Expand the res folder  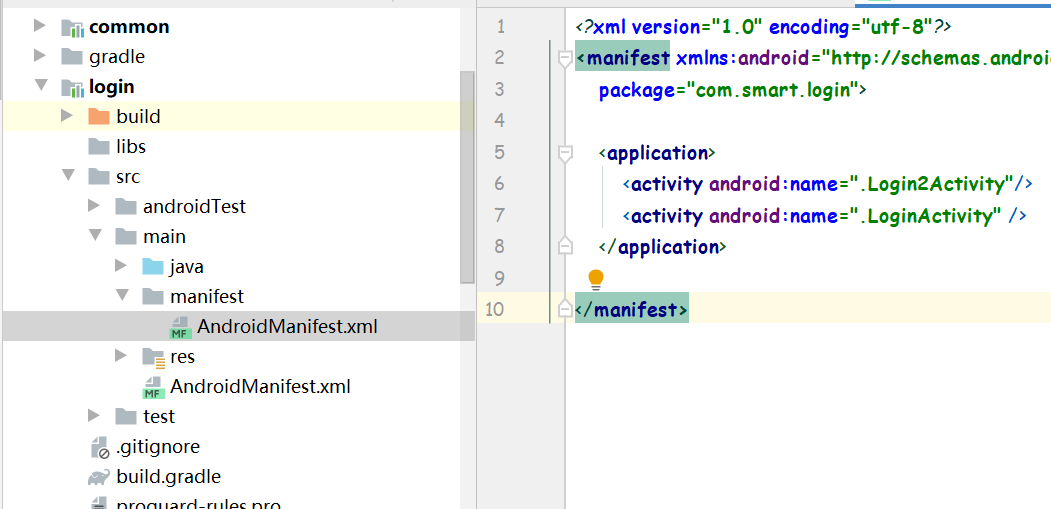pos(121,355)
